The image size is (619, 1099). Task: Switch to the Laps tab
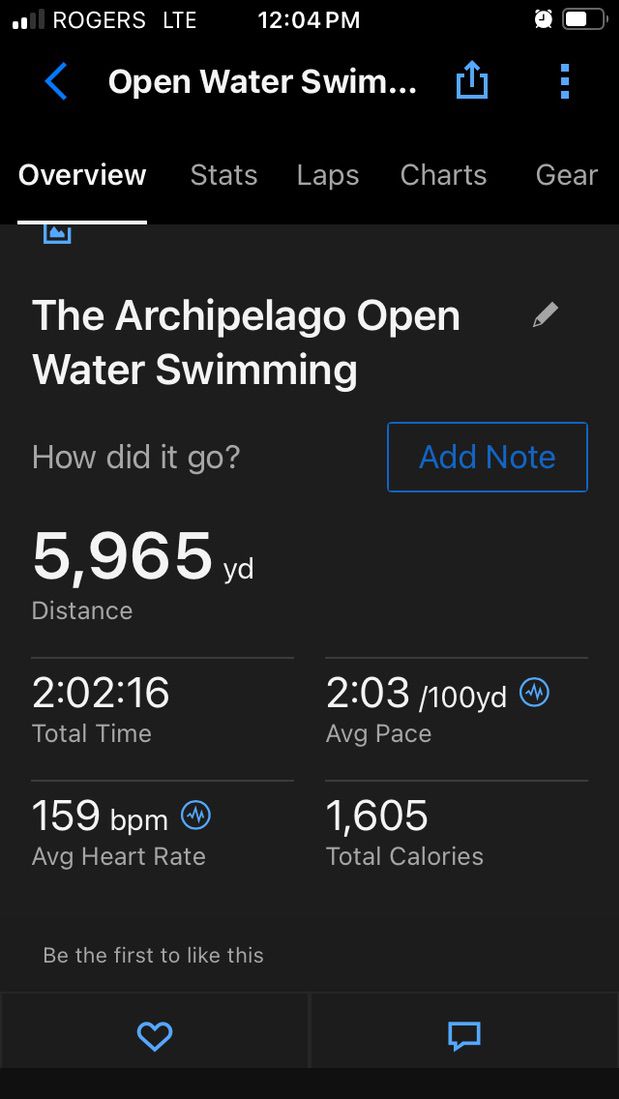[328, 175]
